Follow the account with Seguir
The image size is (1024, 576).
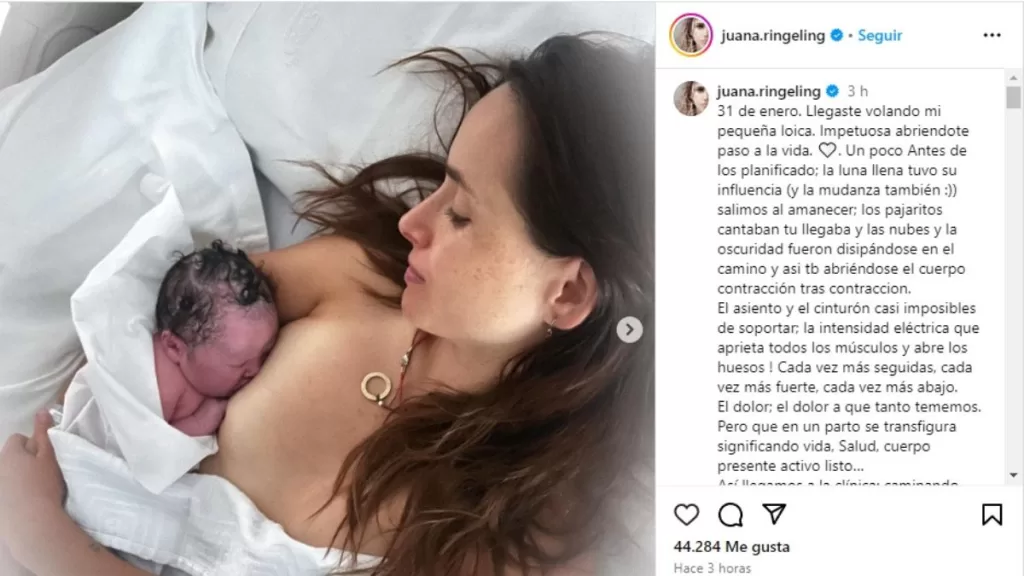coord(880,36)
